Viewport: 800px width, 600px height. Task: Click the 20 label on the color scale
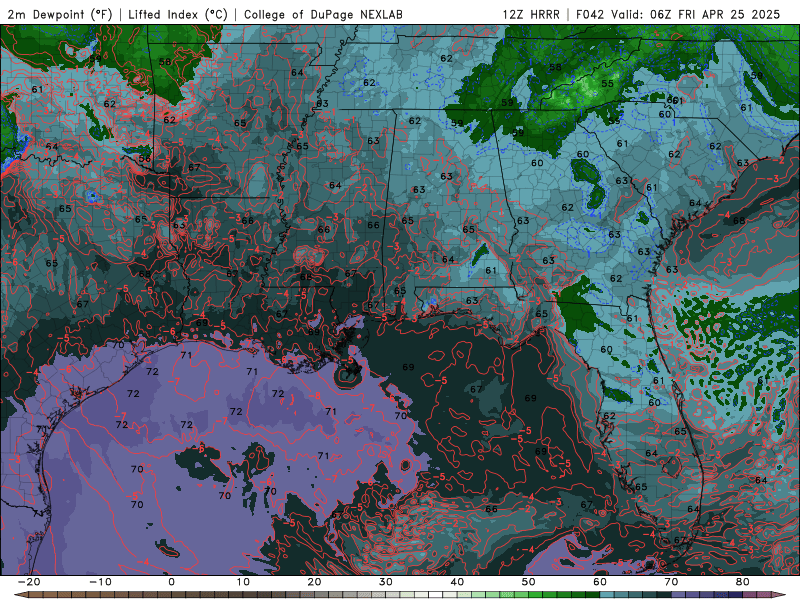[x=314, y=582]
